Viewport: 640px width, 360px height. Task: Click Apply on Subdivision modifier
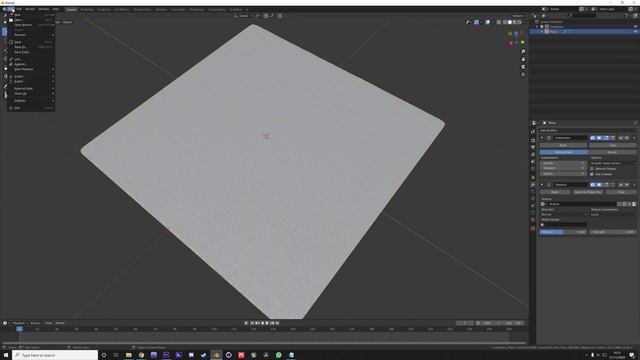click(563, 145)
